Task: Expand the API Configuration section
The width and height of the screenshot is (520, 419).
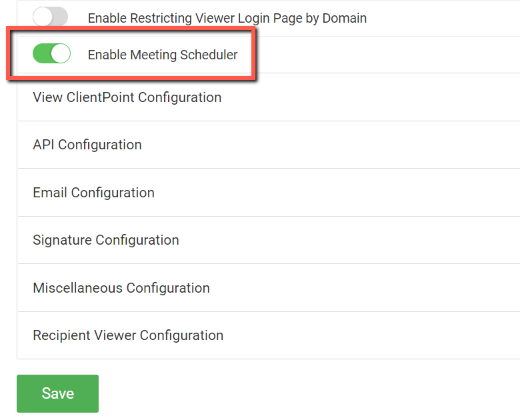Action: pyautogui.click(x=269, y=145)
